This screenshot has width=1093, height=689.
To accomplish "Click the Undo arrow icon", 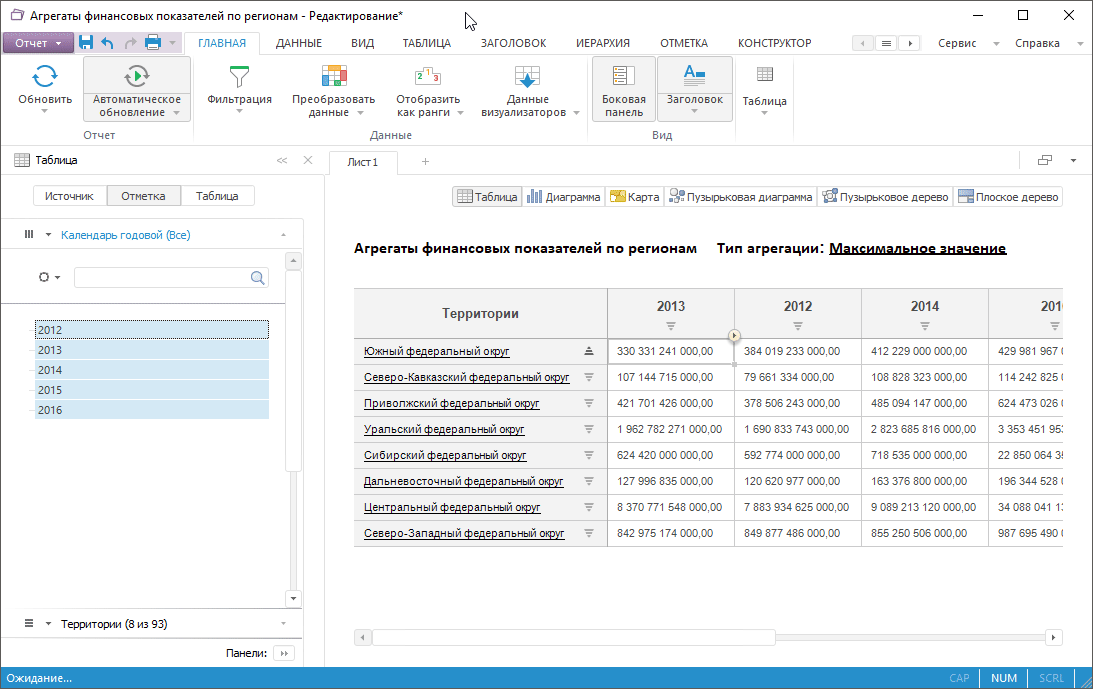I will click(108, 43).
